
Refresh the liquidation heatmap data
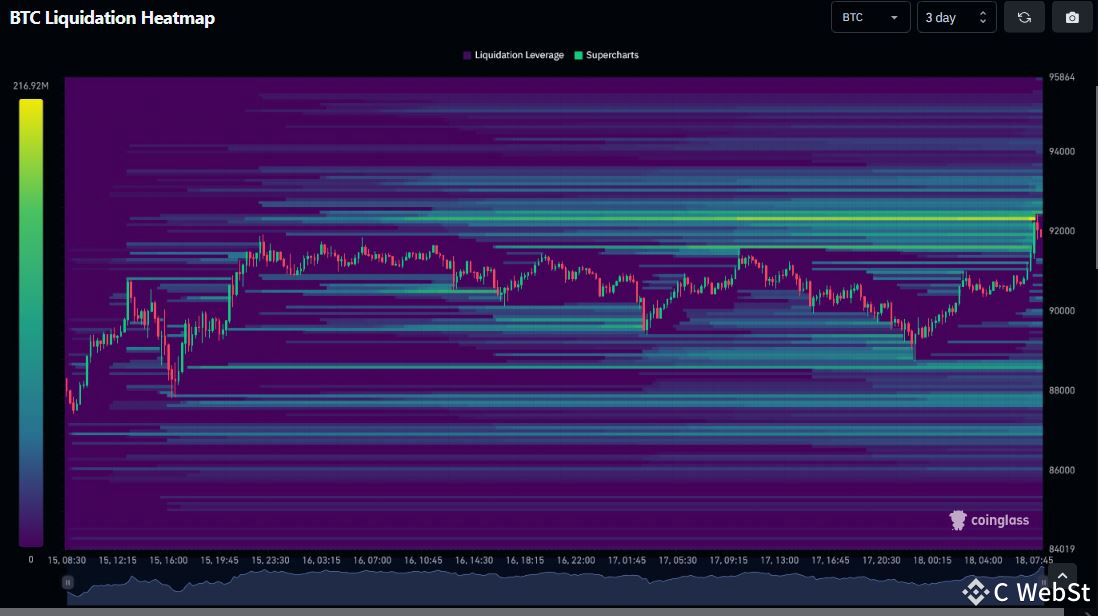point(1024,18)
